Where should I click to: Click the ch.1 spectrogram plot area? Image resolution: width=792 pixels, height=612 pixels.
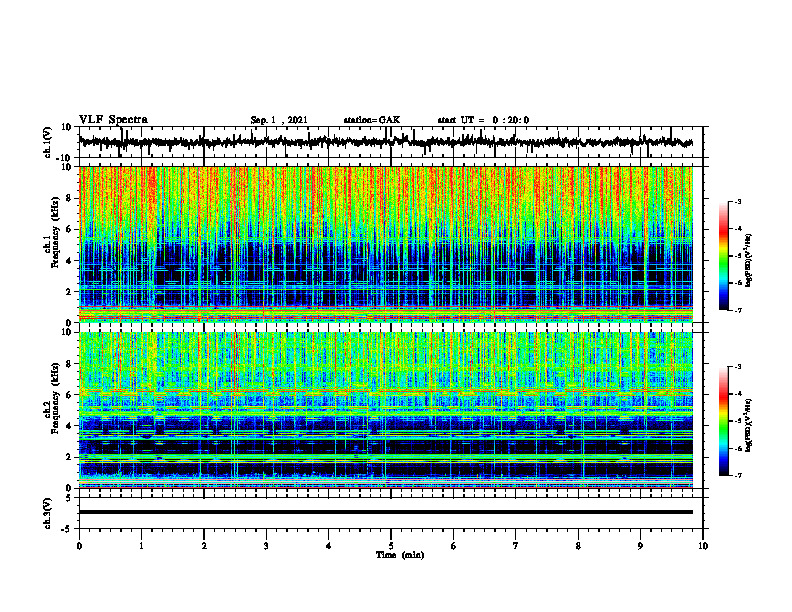coord(386,244)
